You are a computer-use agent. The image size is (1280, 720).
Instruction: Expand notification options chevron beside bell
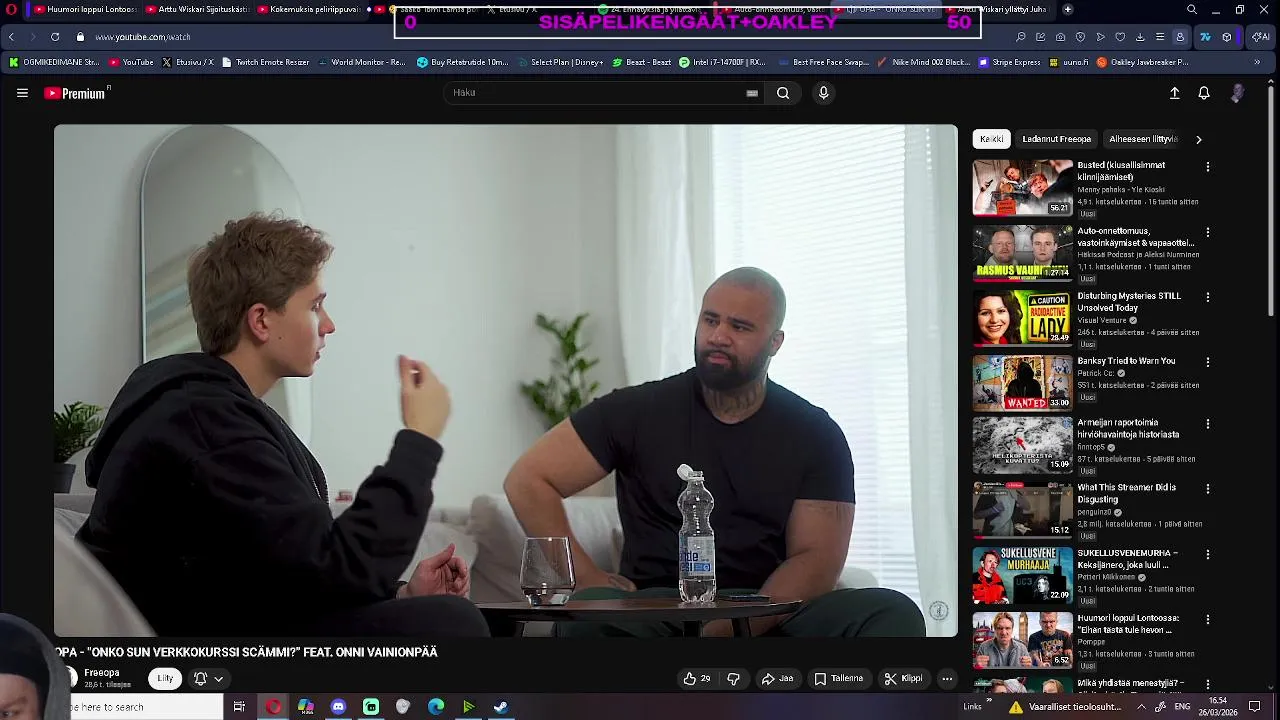click(218, 678)
